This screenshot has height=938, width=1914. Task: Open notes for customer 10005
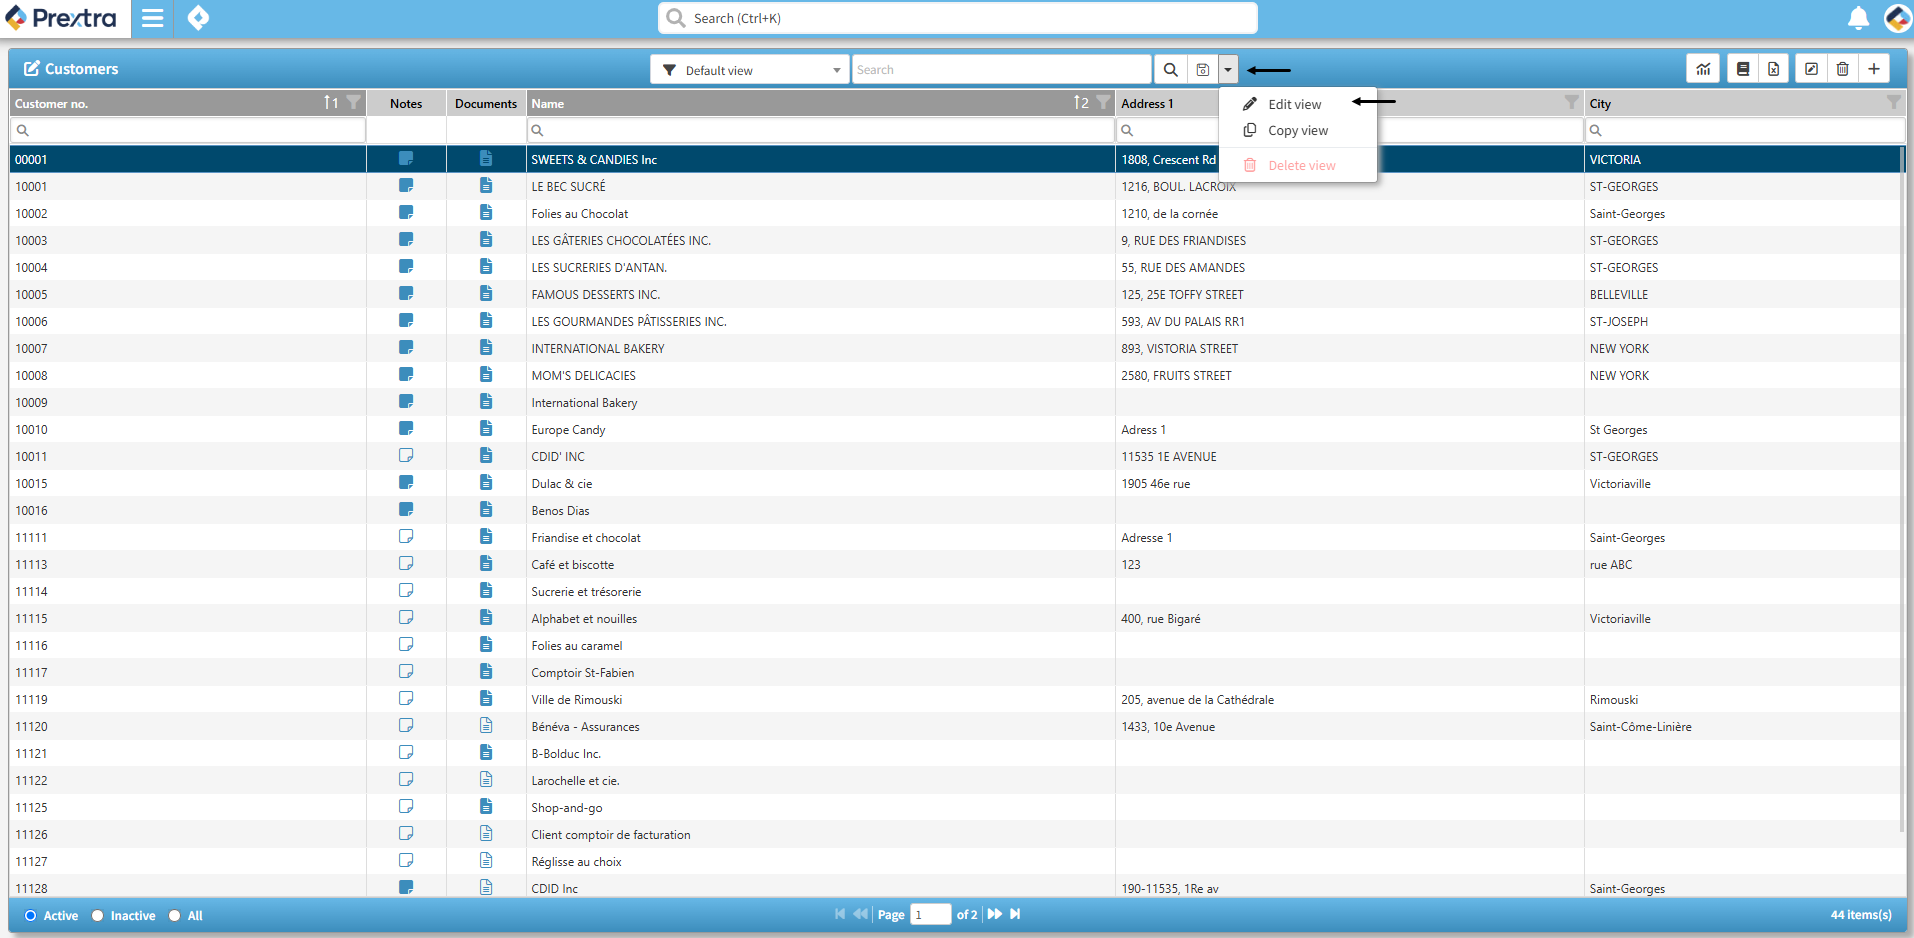(406, 294)
